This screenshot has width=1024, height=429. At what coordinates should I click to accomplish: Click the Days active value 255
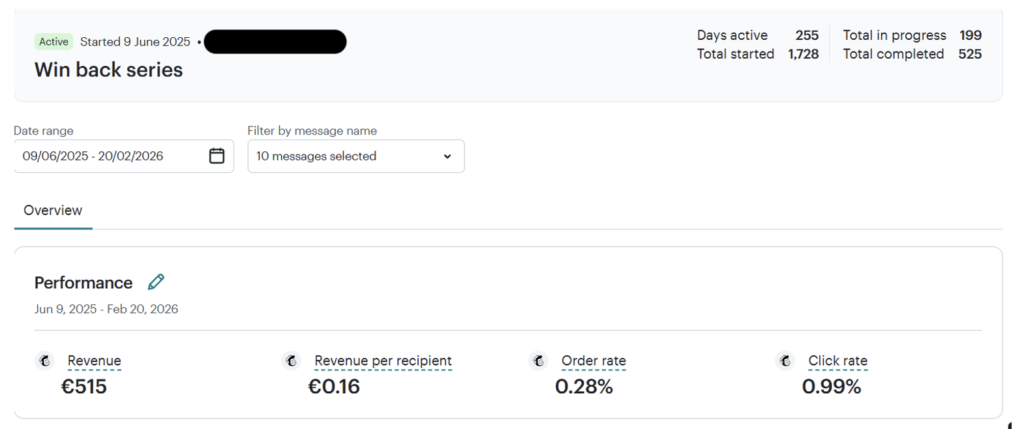[806, 35]
